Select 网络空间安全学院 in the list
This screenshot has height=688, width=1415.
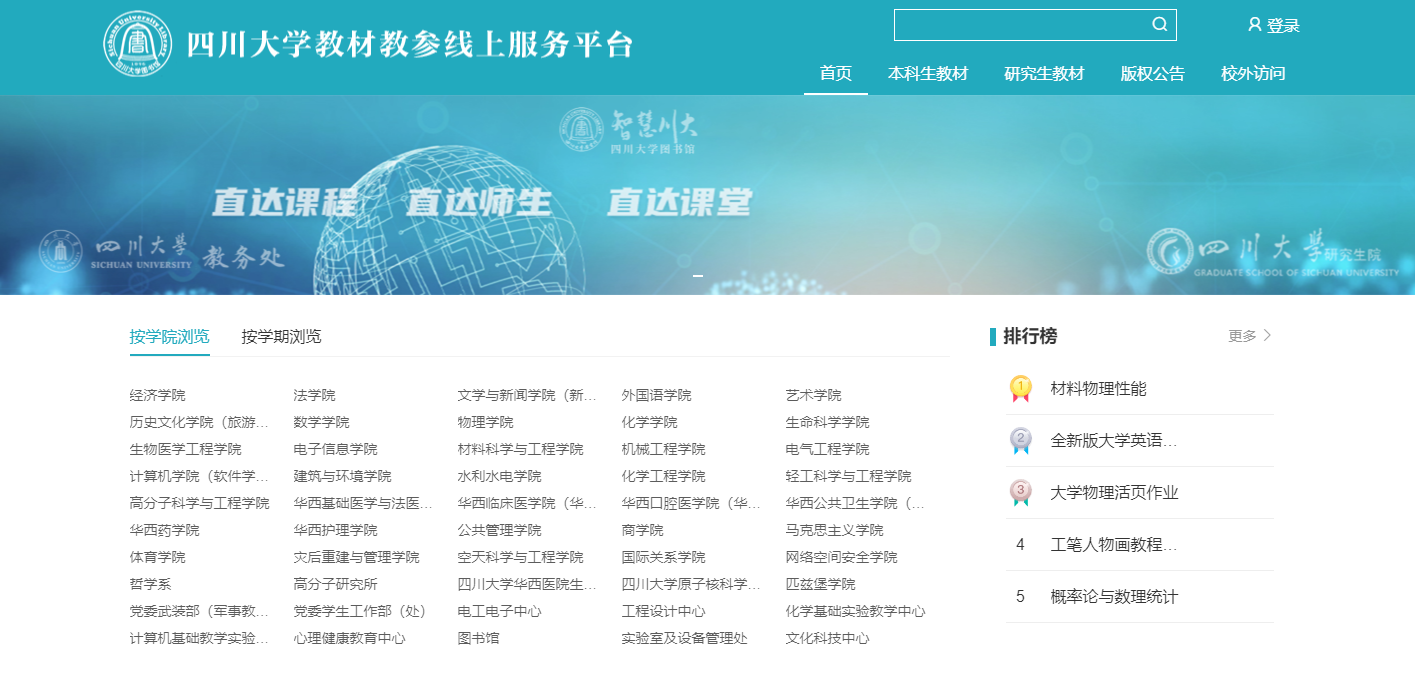(842, 558)
